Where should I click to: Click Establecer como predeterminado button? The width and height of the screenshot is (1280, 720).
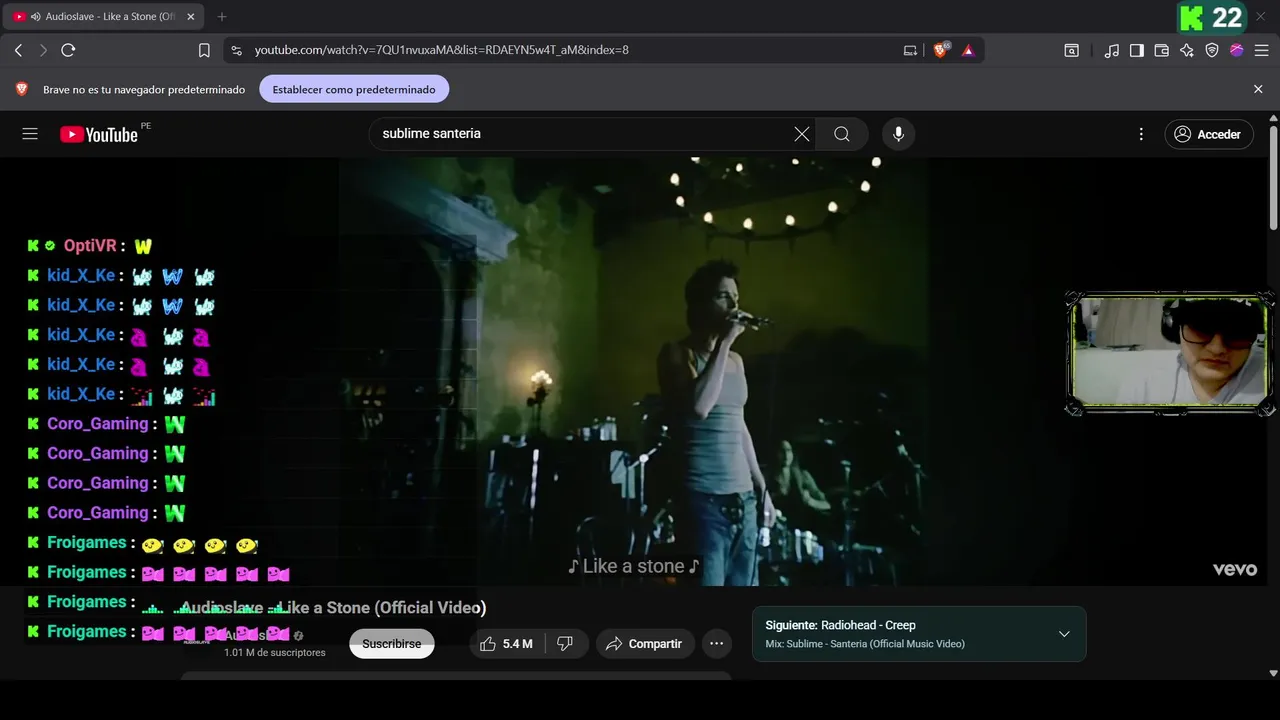click(354, 89)
